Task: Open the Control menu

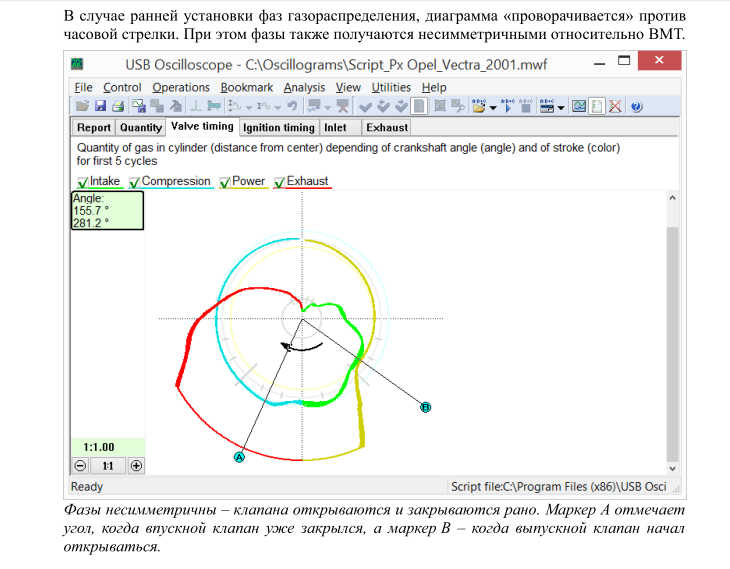Action: 122,88
